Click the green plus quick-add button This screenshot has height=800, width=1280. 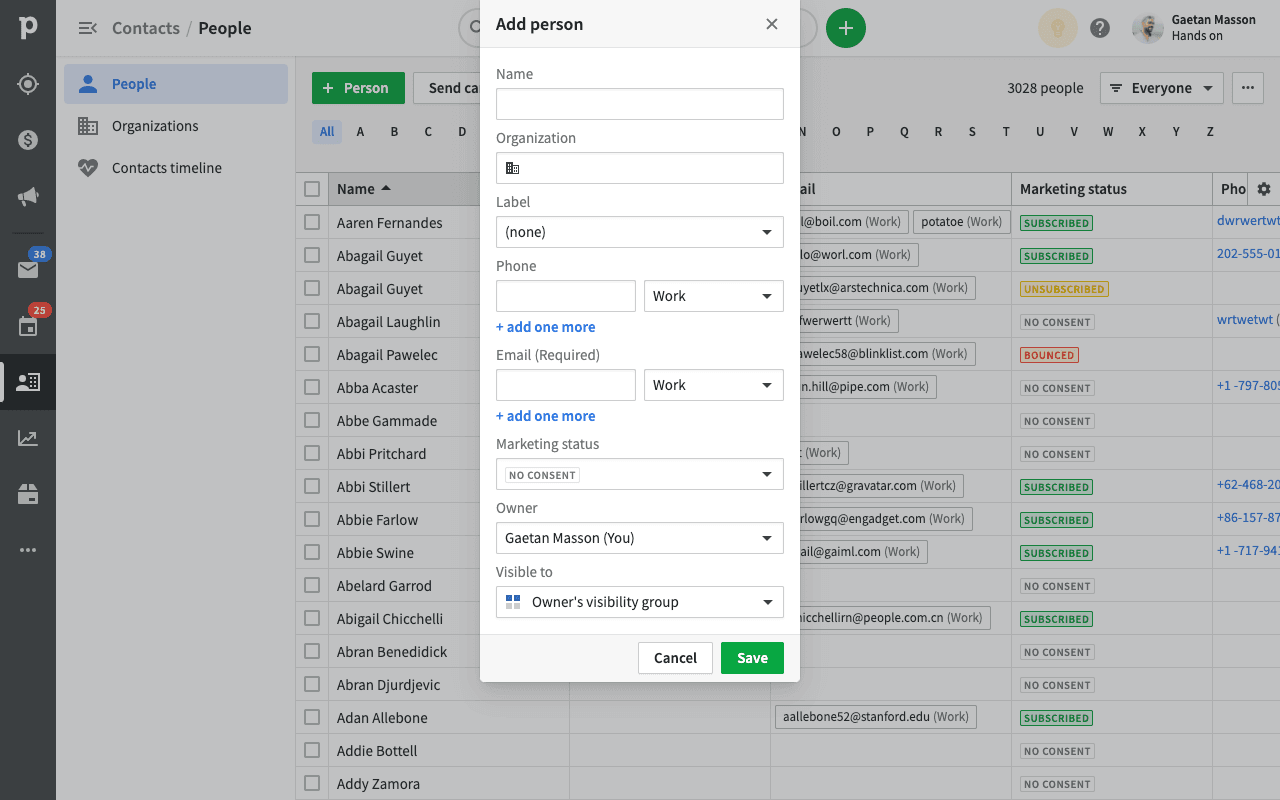click(x=846, y=28)
